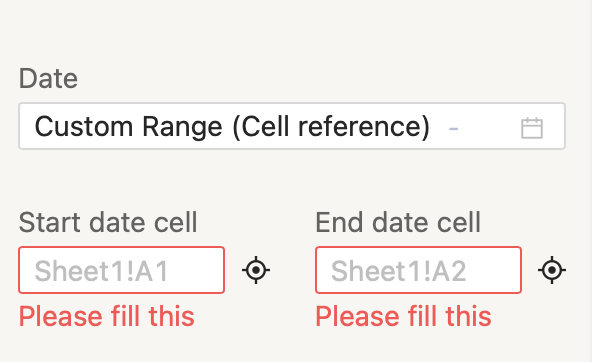
Task: Click the Sheet1!A2 placeholder text
Action: coord(399,271)
